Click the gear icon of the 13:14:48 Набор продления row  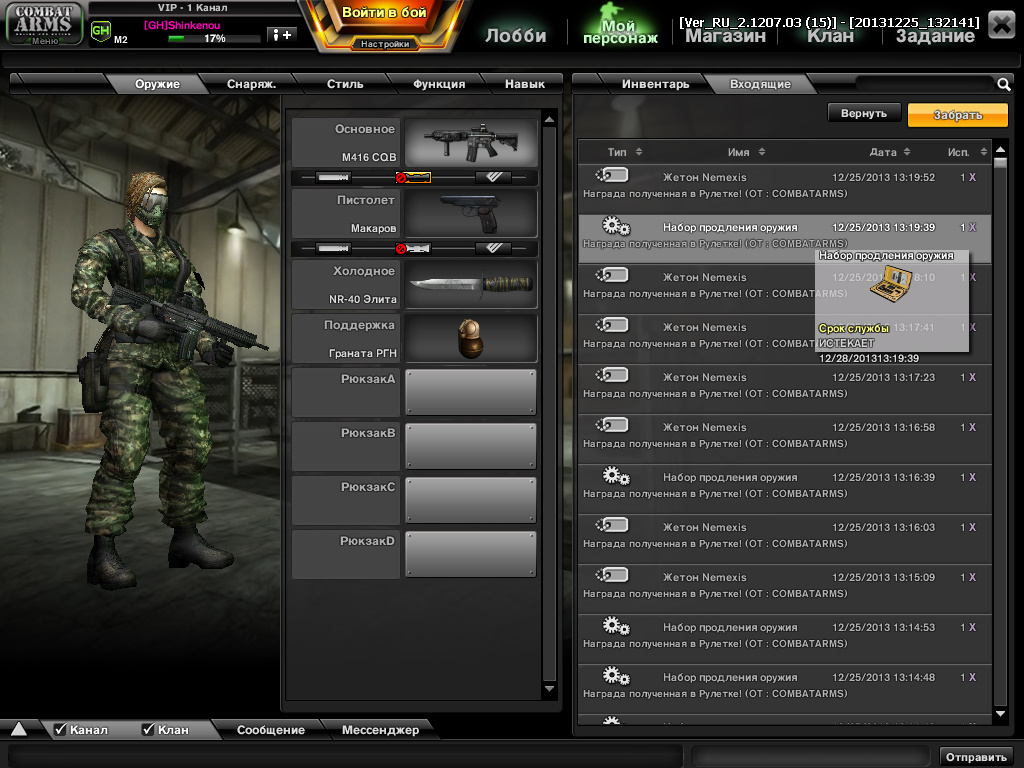click(615, 675)
